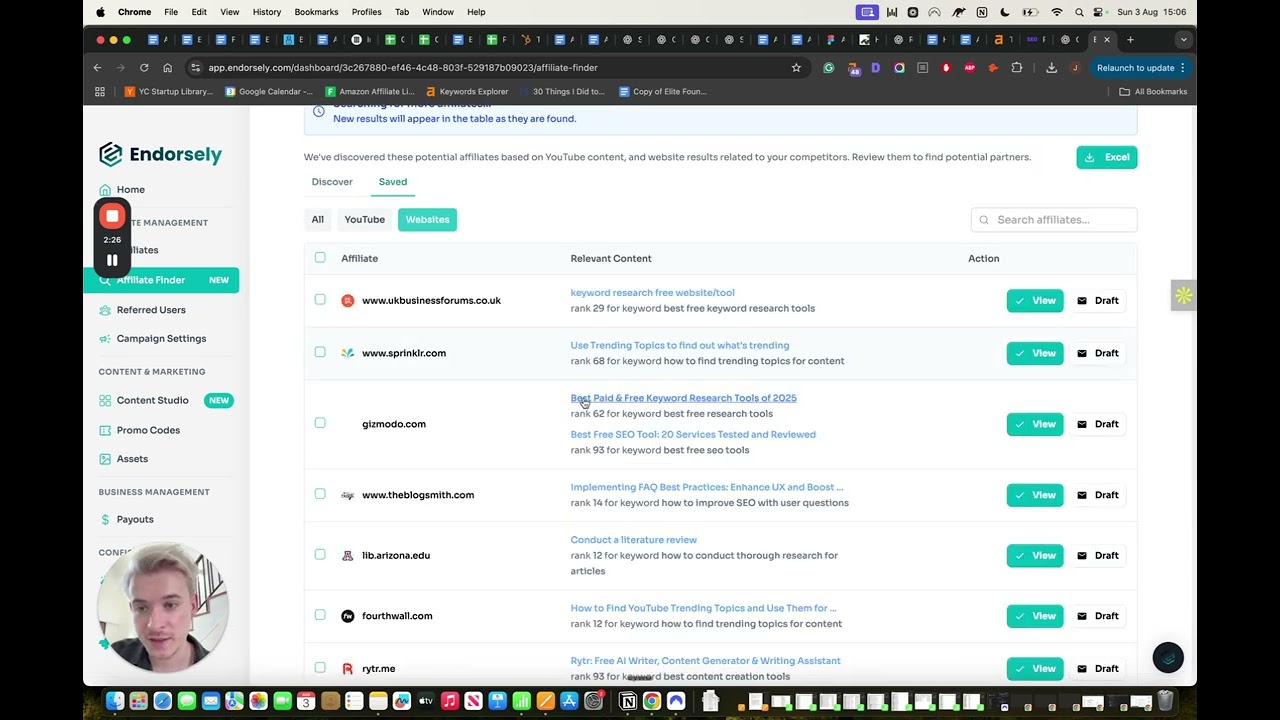
Task: Click Draft for gizmodo.com
Action: [1097, 424]
